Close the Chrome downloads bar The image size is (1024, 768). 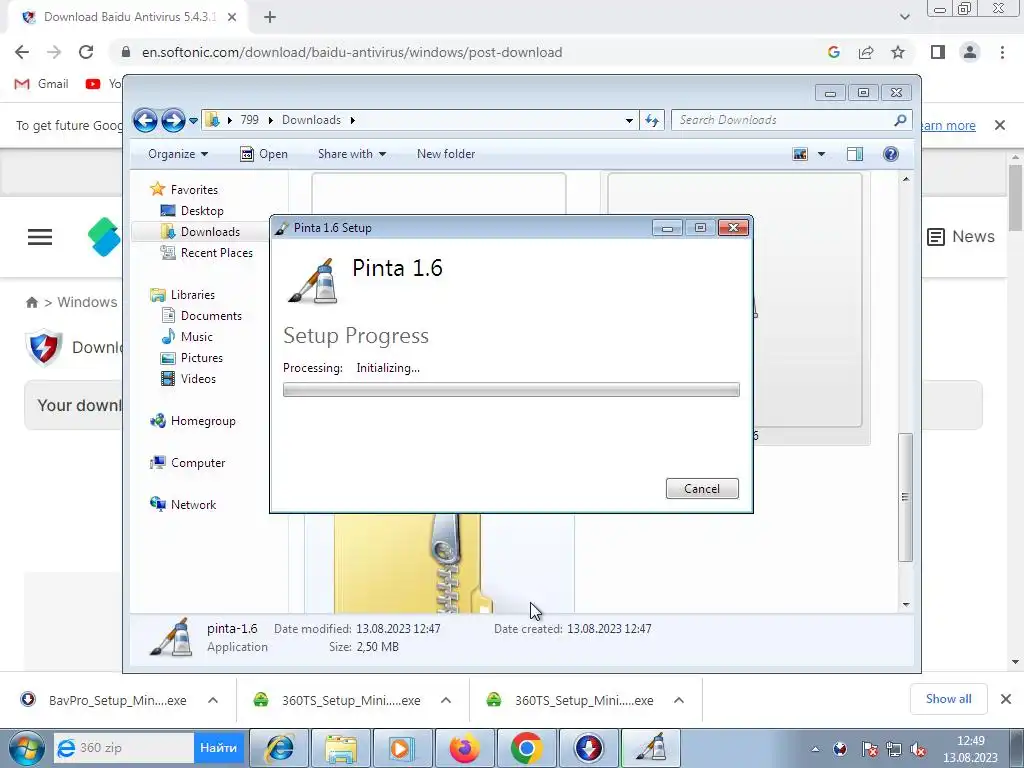[x=1006, y=699]
